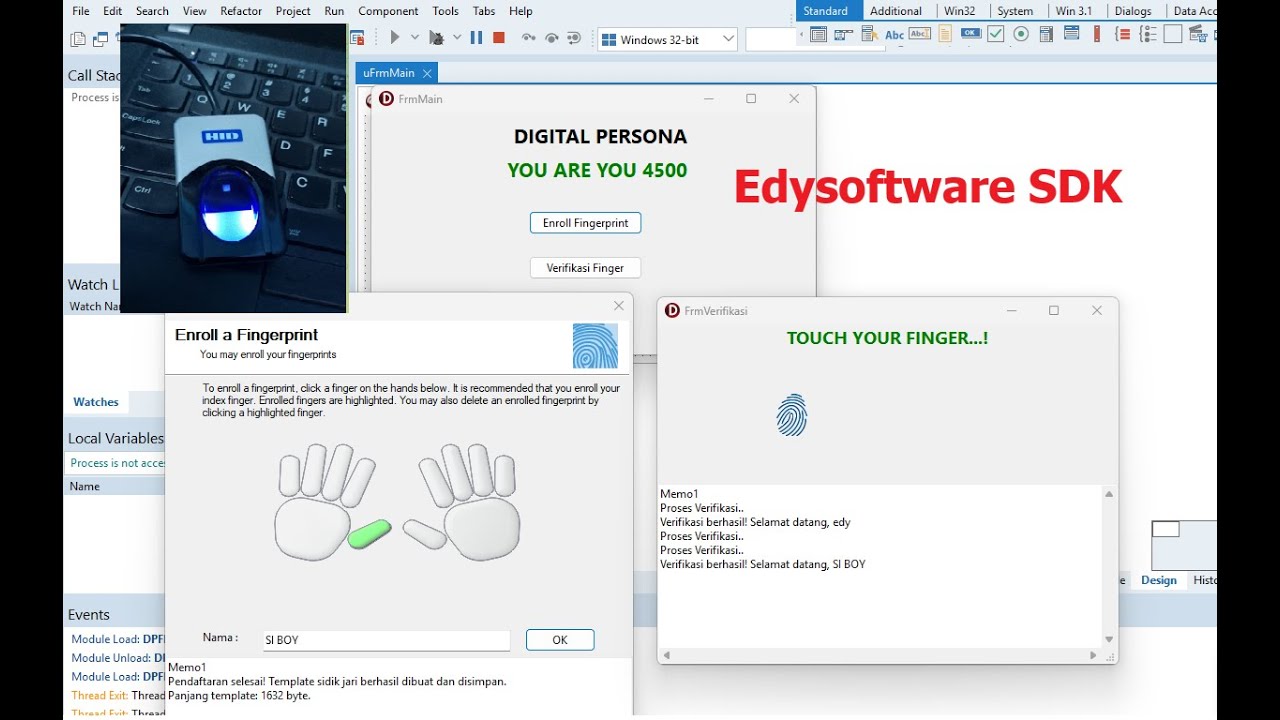Expand the Run Without Debugging dropdown arrow
The width and height of the screenshot is (1280, 720).
point(457,38)
